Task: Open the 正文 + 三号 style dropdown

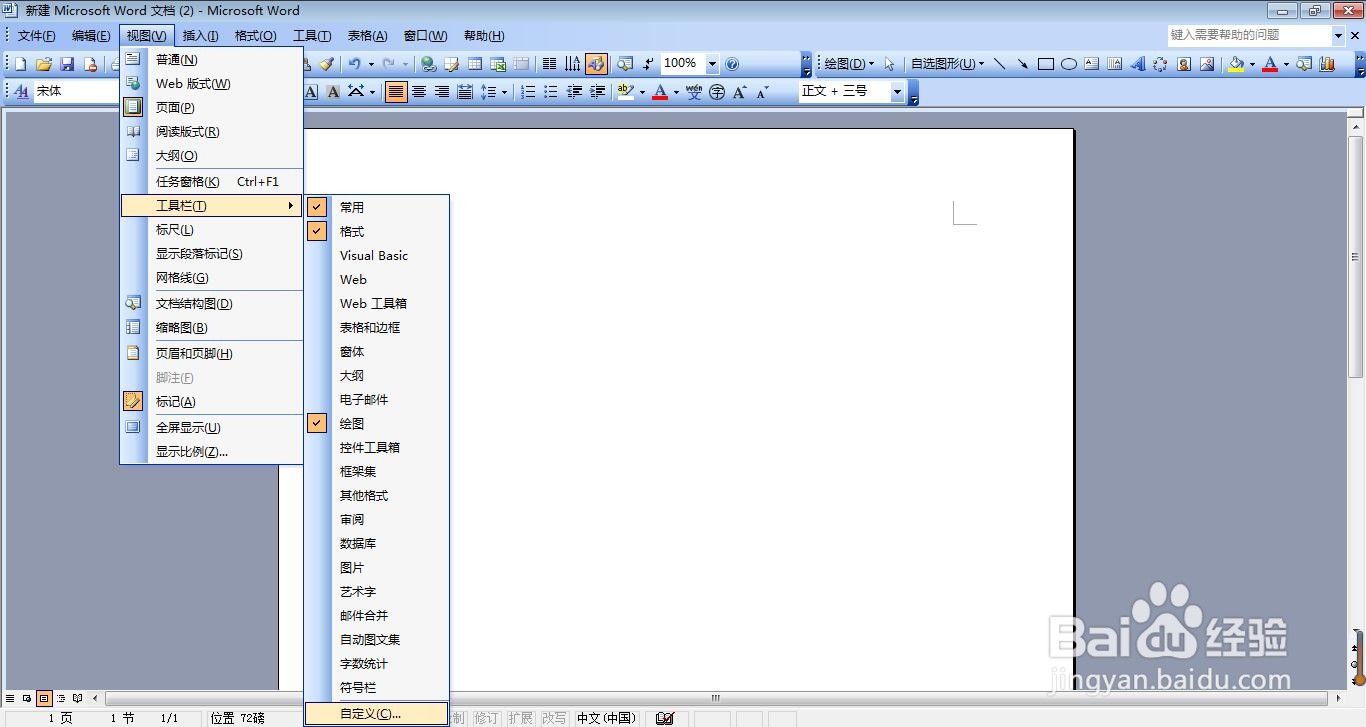Action: click(x=897, y=92)
